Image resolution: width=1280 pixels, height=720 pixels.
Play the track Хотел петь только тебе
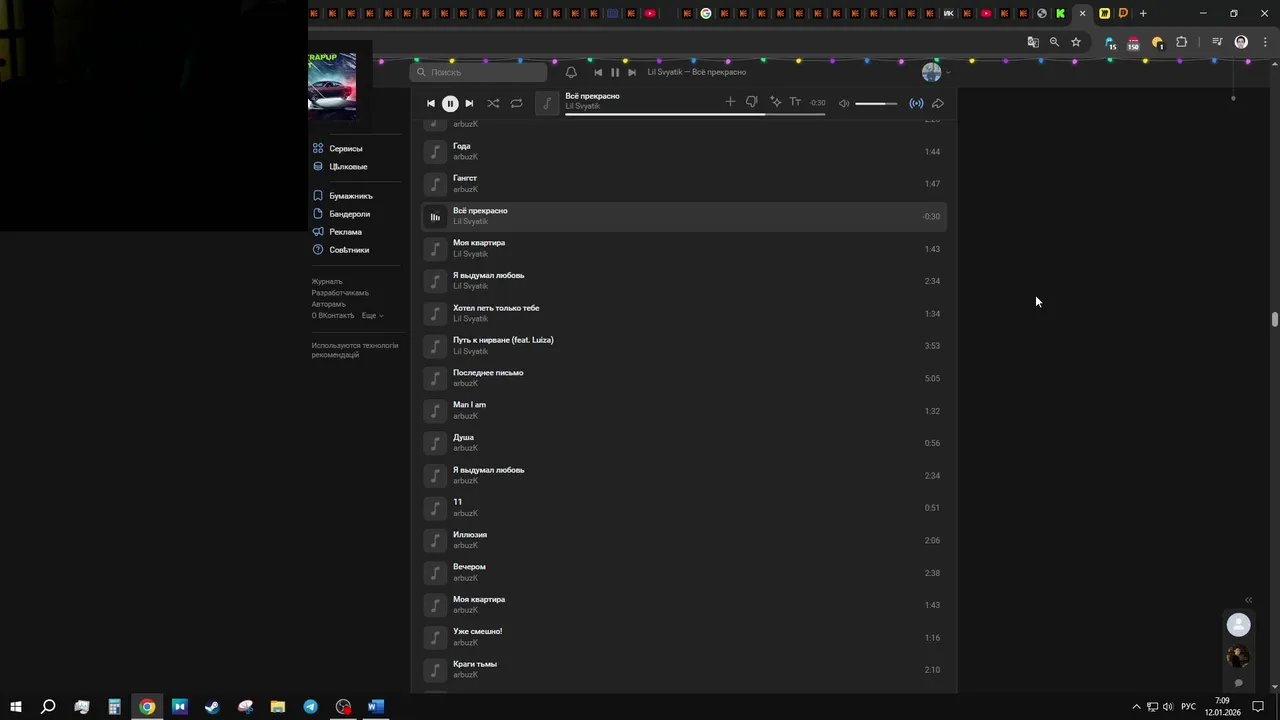pos(684,313)
